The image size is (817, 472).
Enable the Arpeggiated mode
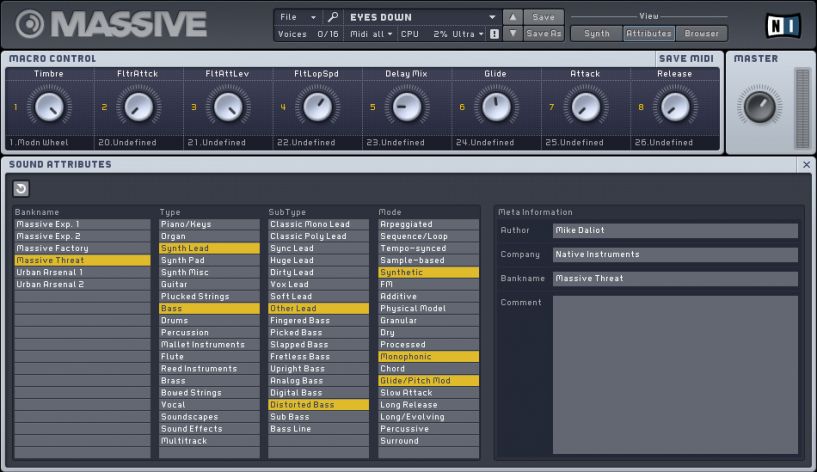429,225
